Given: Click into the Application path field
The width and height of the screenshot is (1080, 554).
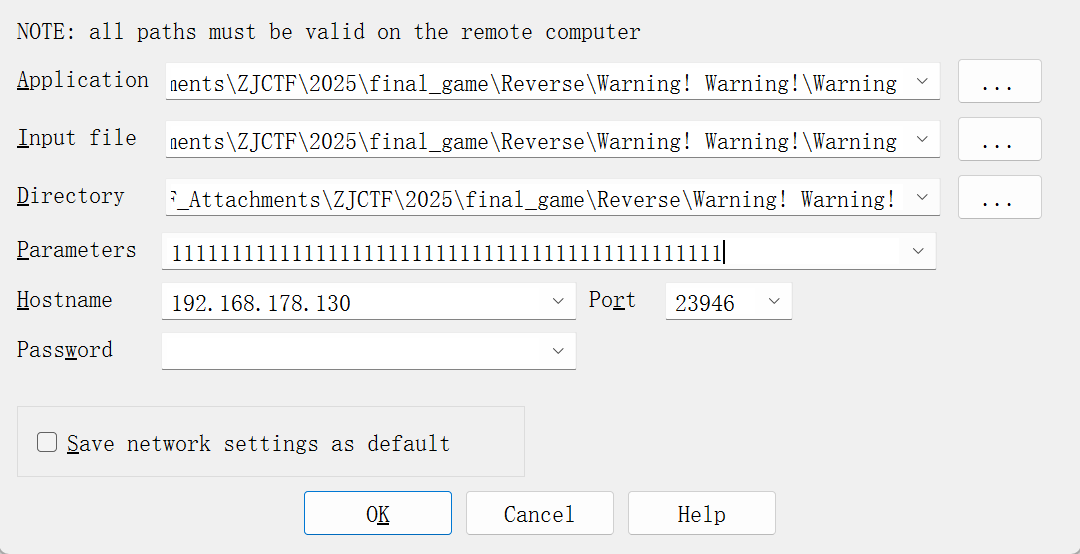Looking at the screenshot, I should (535, 83).
